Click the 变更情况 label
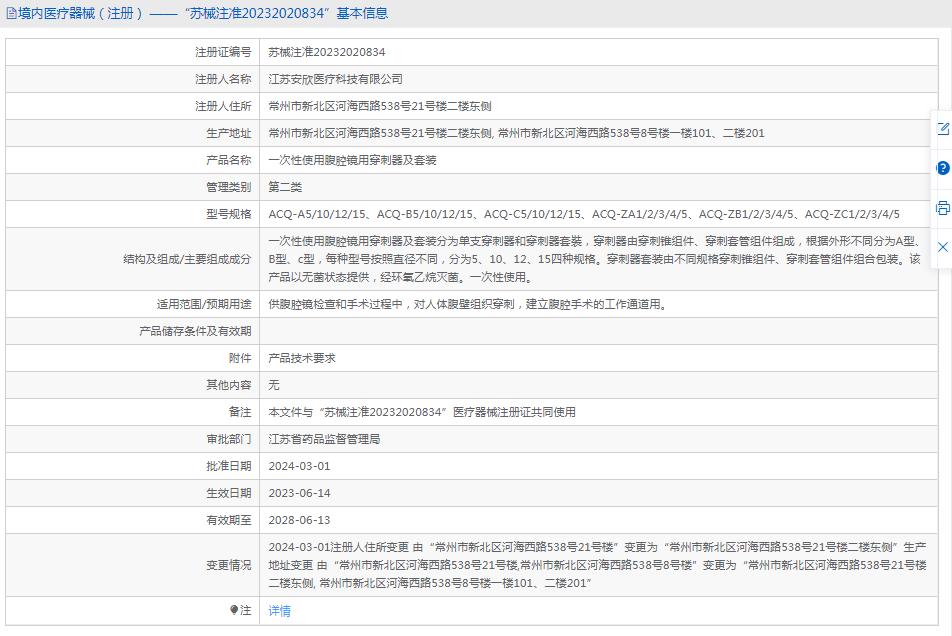This screenshot has height=636, width=952. (x=228, y=565)
